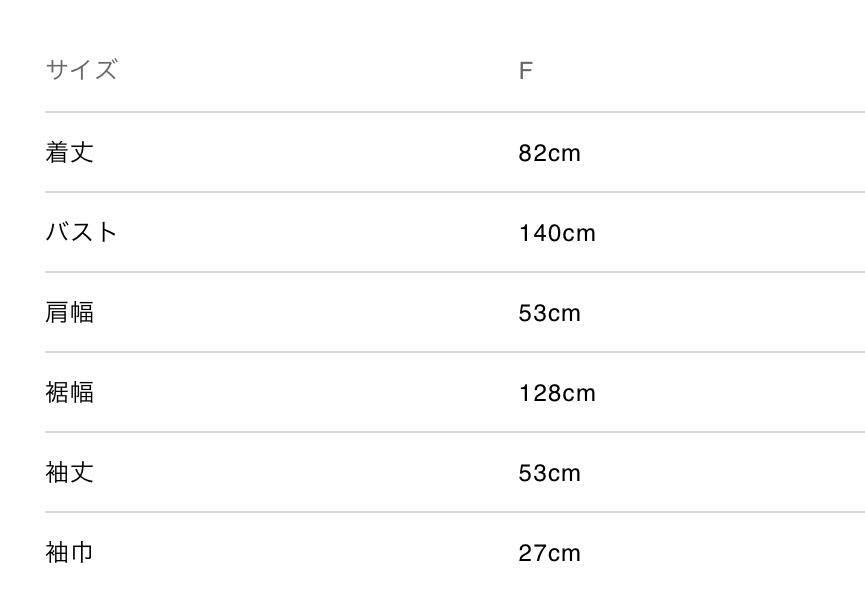
Task: Click the 袖丈 row label
Action: pos(69,473)
